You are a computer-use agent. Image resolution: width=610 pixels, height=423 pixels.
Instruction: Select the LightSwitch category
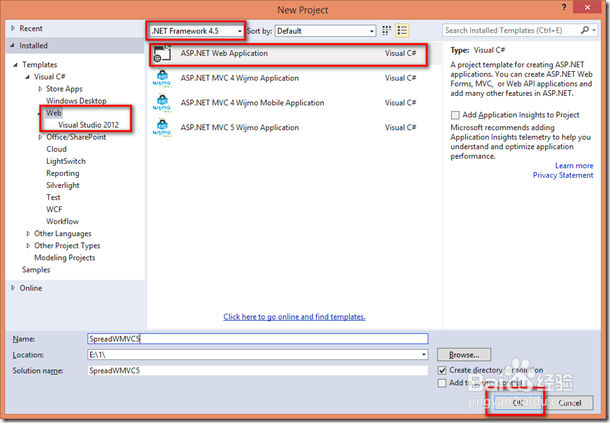[x=66, y=161]
